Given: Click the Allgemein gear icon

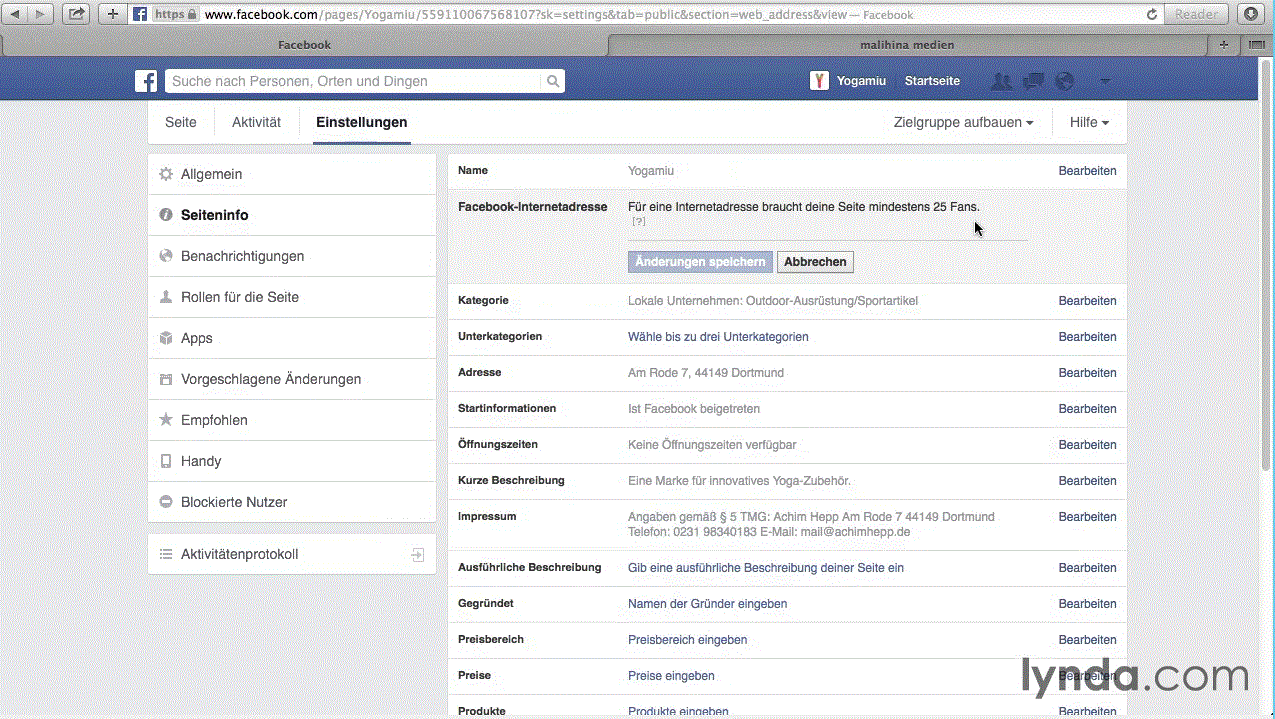Looking at the screenshot, I should click(166, 174).
